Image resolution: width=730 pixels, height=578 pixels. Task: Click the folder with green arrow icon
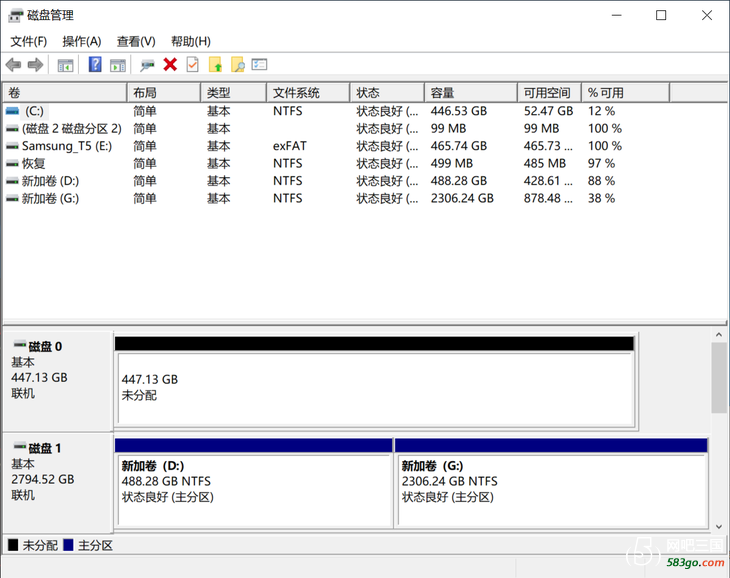pyautogui.click(x=215, y=65)
